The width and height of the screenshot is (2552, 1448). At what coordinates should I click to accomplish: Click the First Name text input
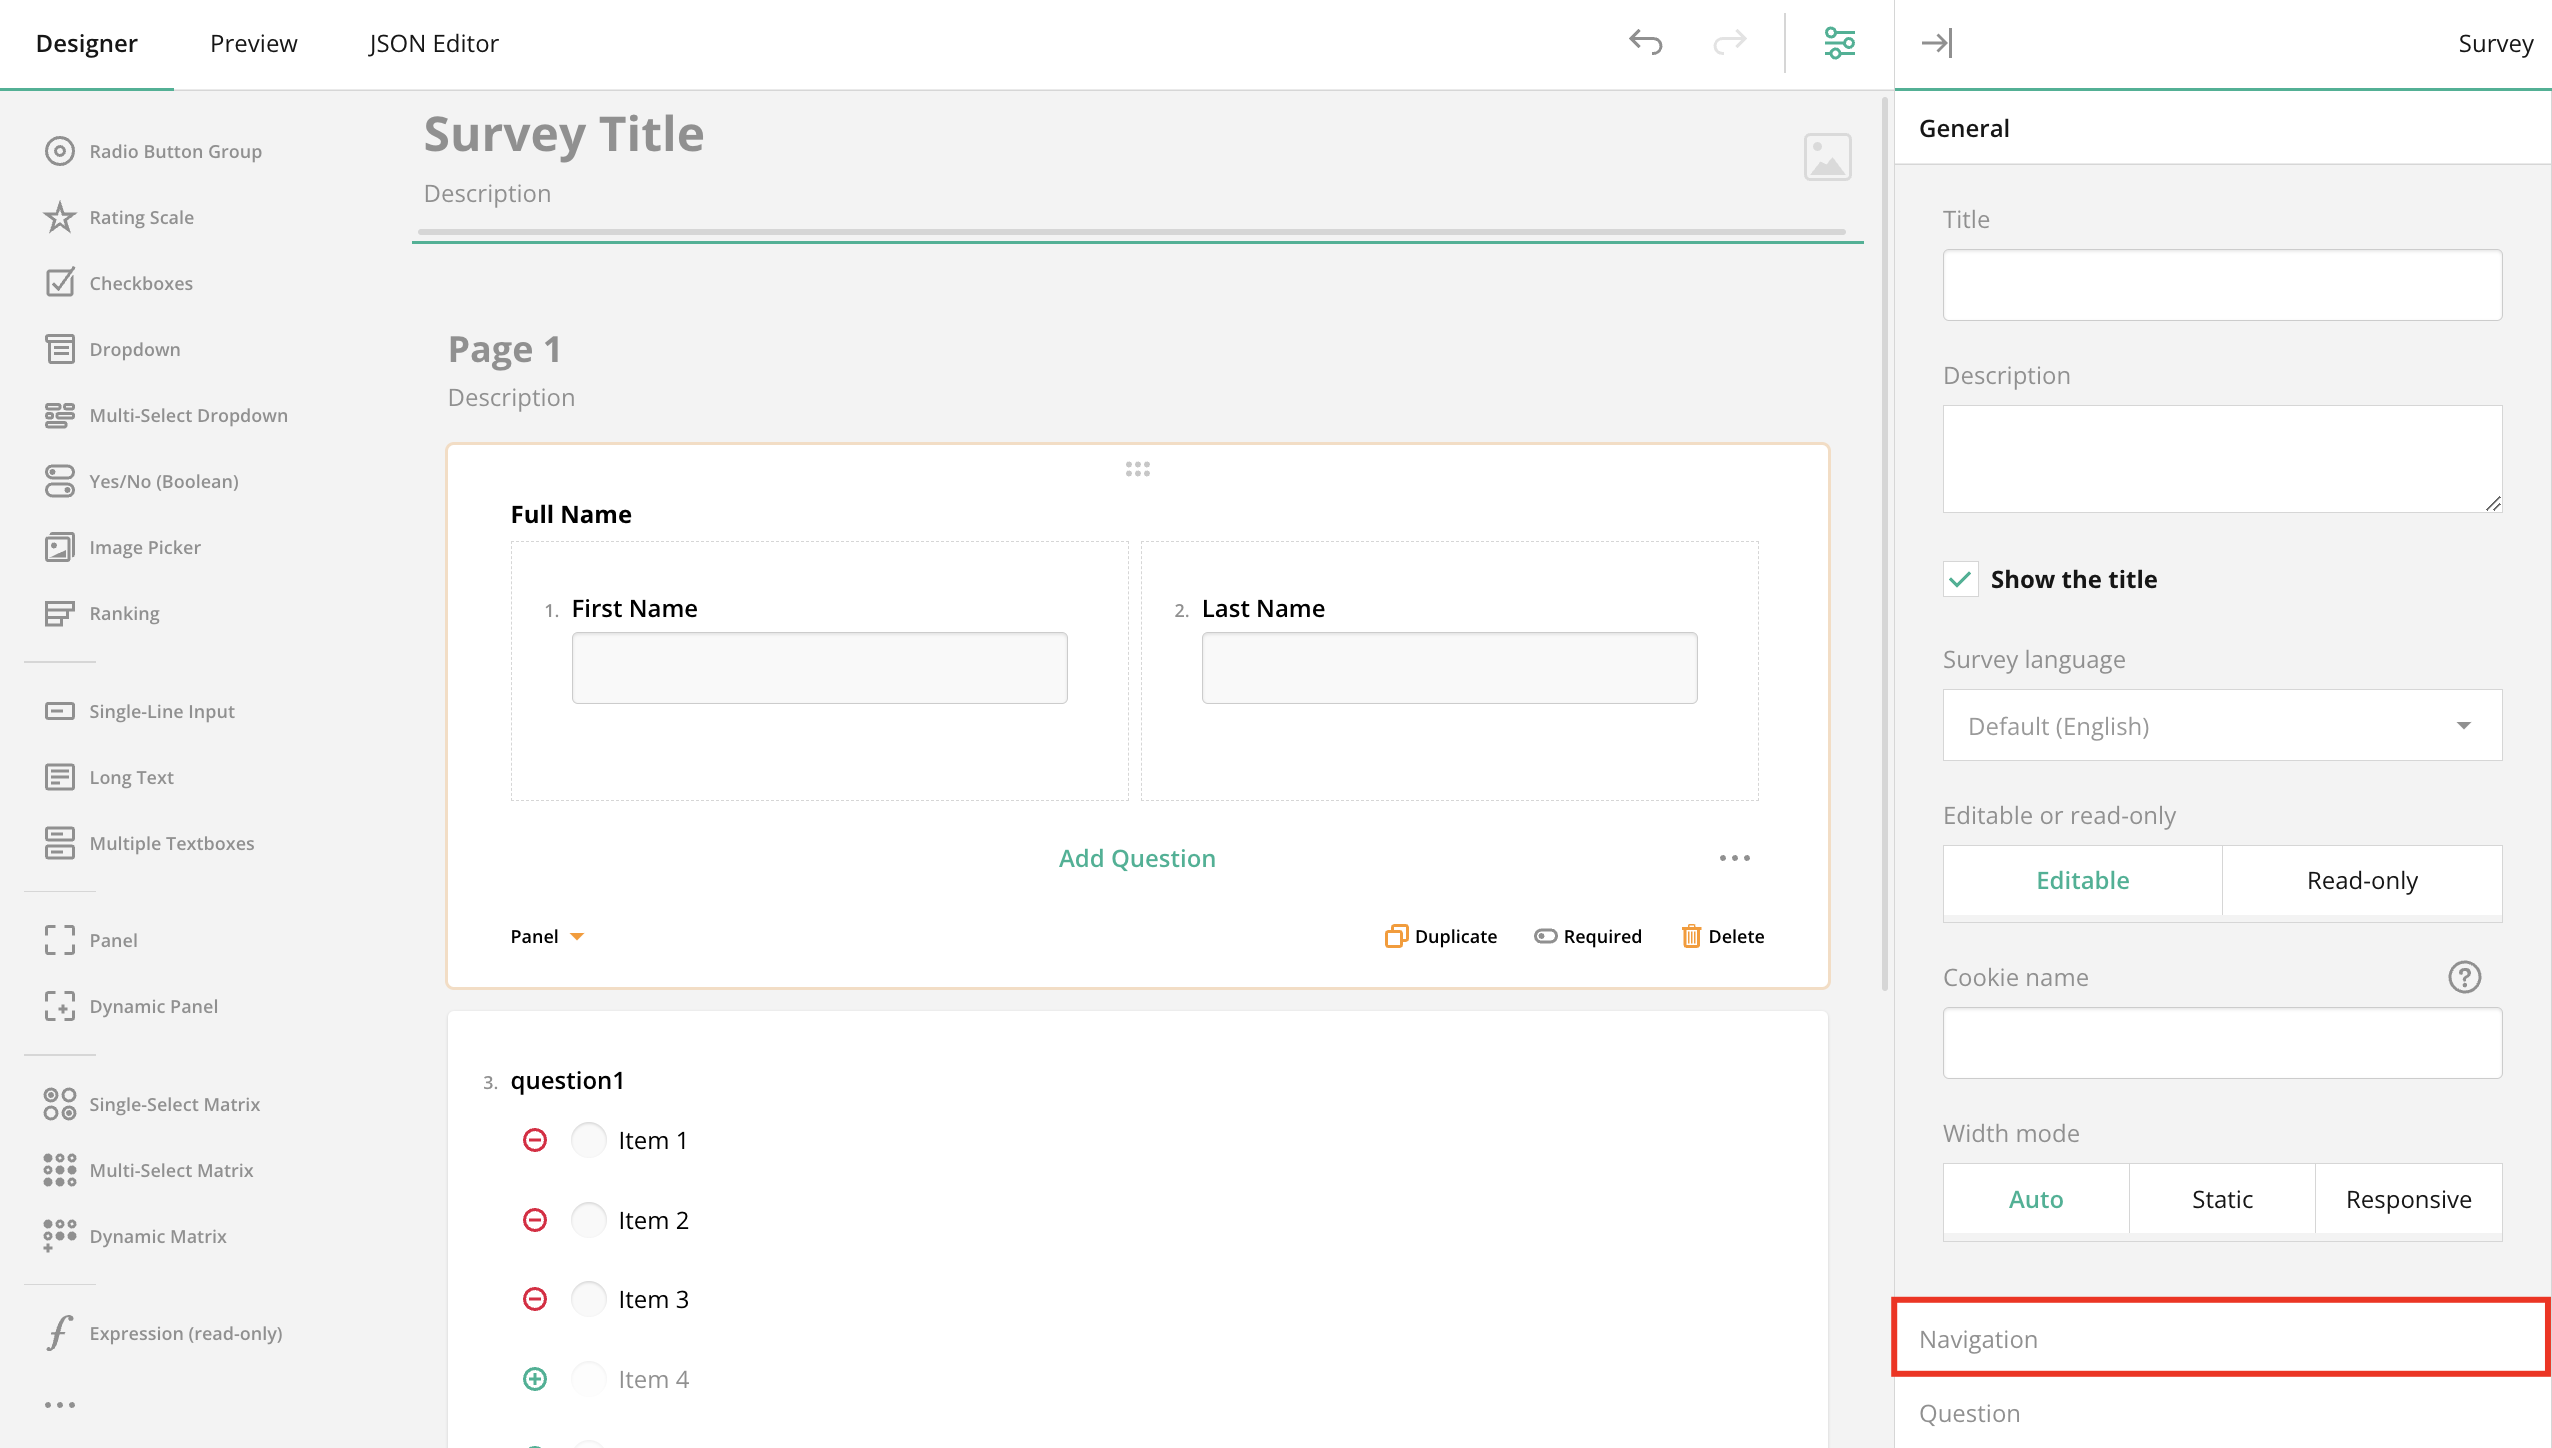coord(819,668)
